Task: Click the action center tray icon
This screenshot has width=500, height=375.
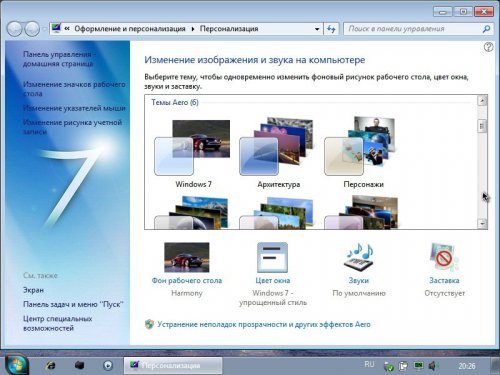Action: coord(403,366)
